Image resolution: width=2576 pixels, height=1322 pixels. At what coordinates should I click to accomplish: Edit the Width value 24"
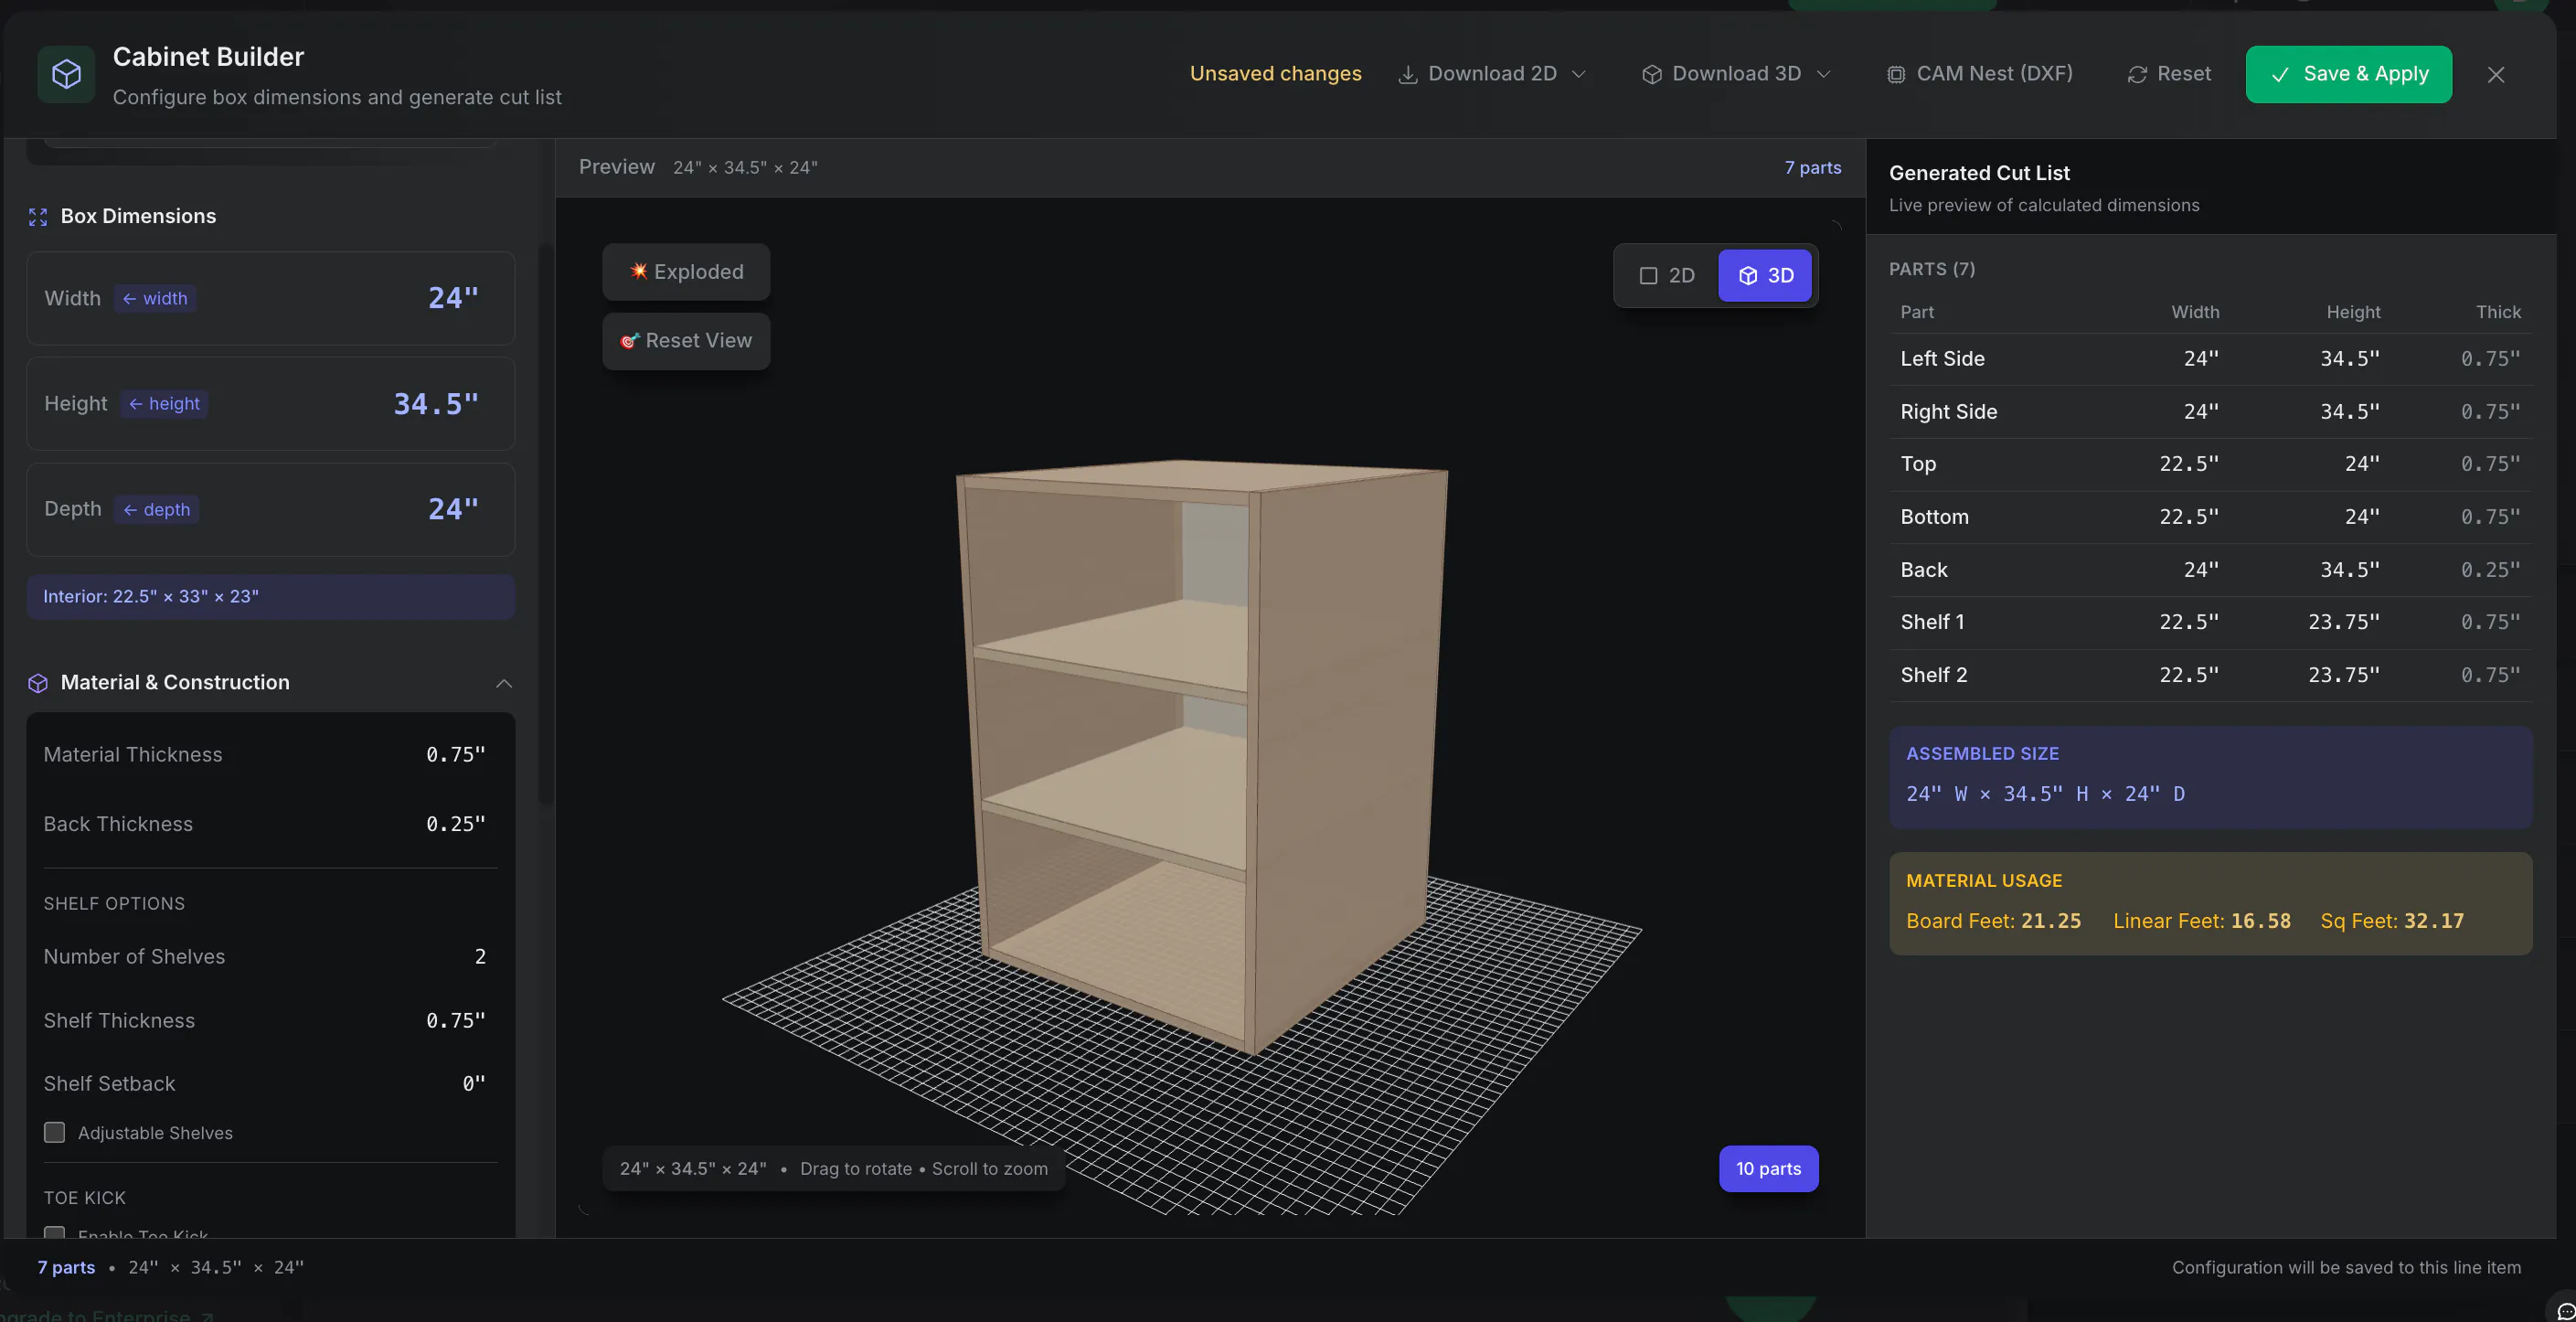click(453, 298)
